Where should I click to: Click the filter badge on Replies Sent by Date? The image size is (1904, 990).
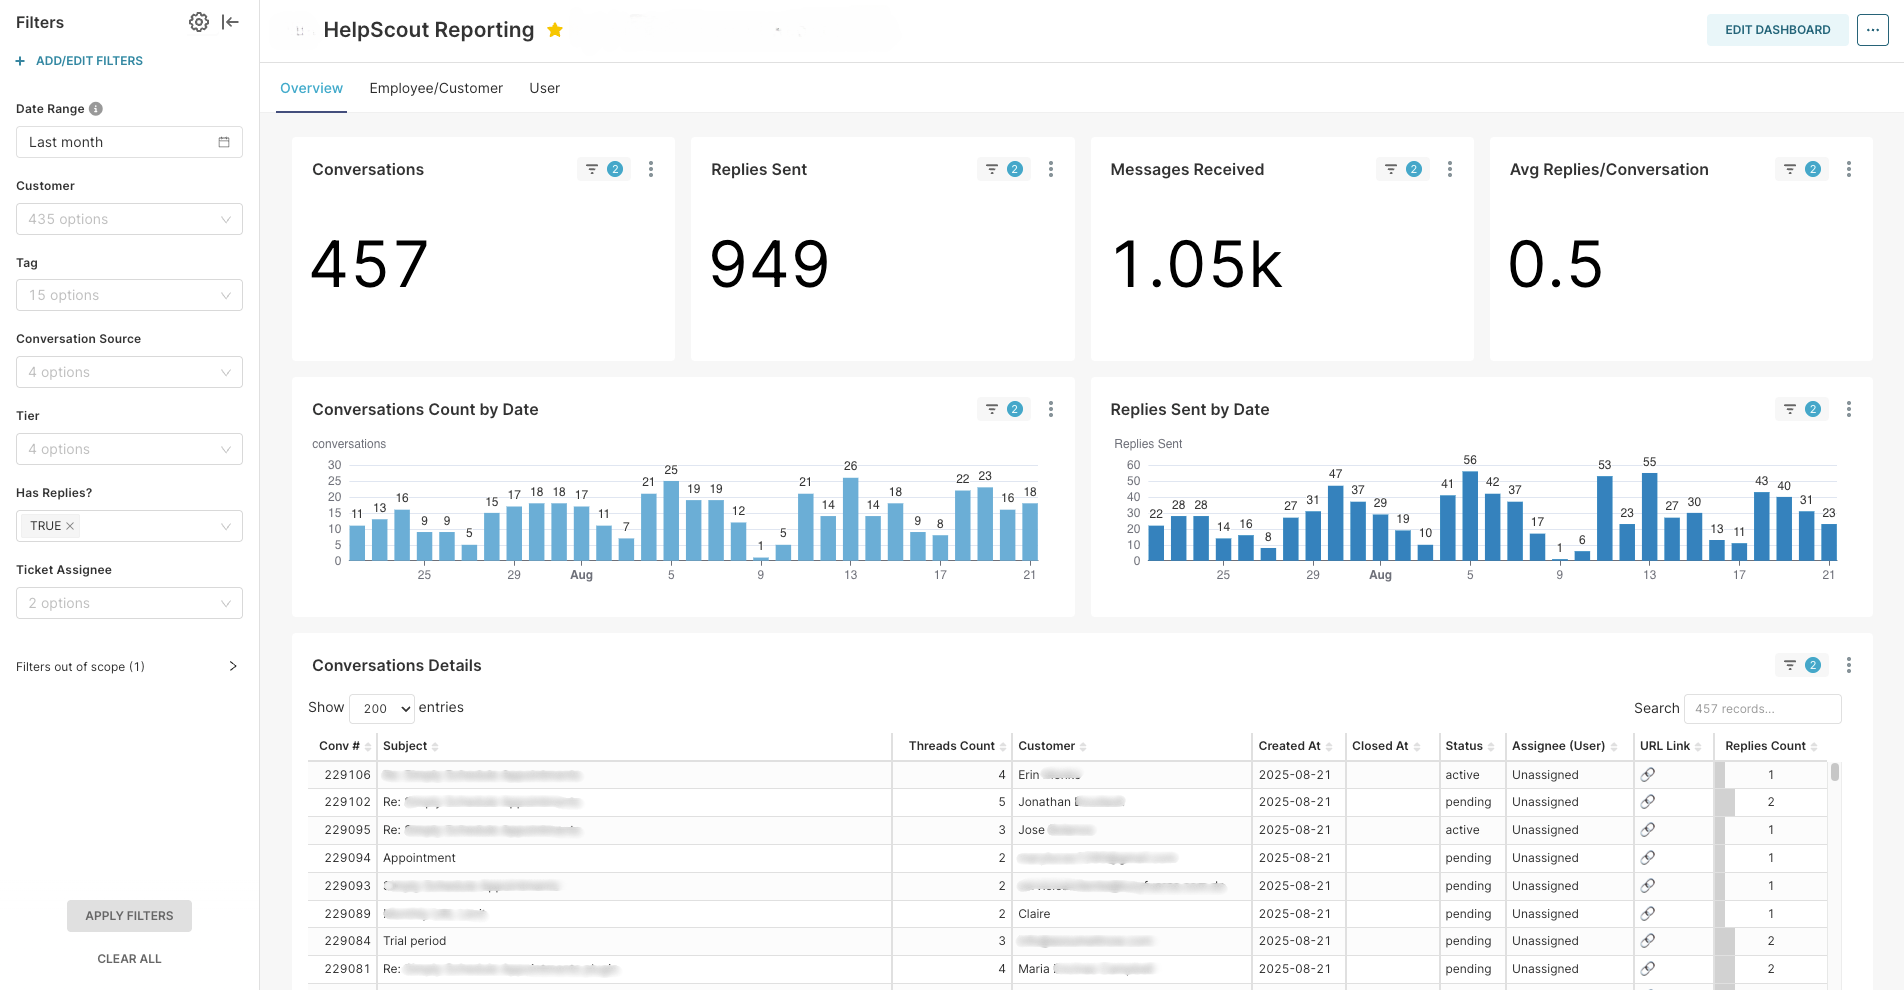coord(1813,409)
